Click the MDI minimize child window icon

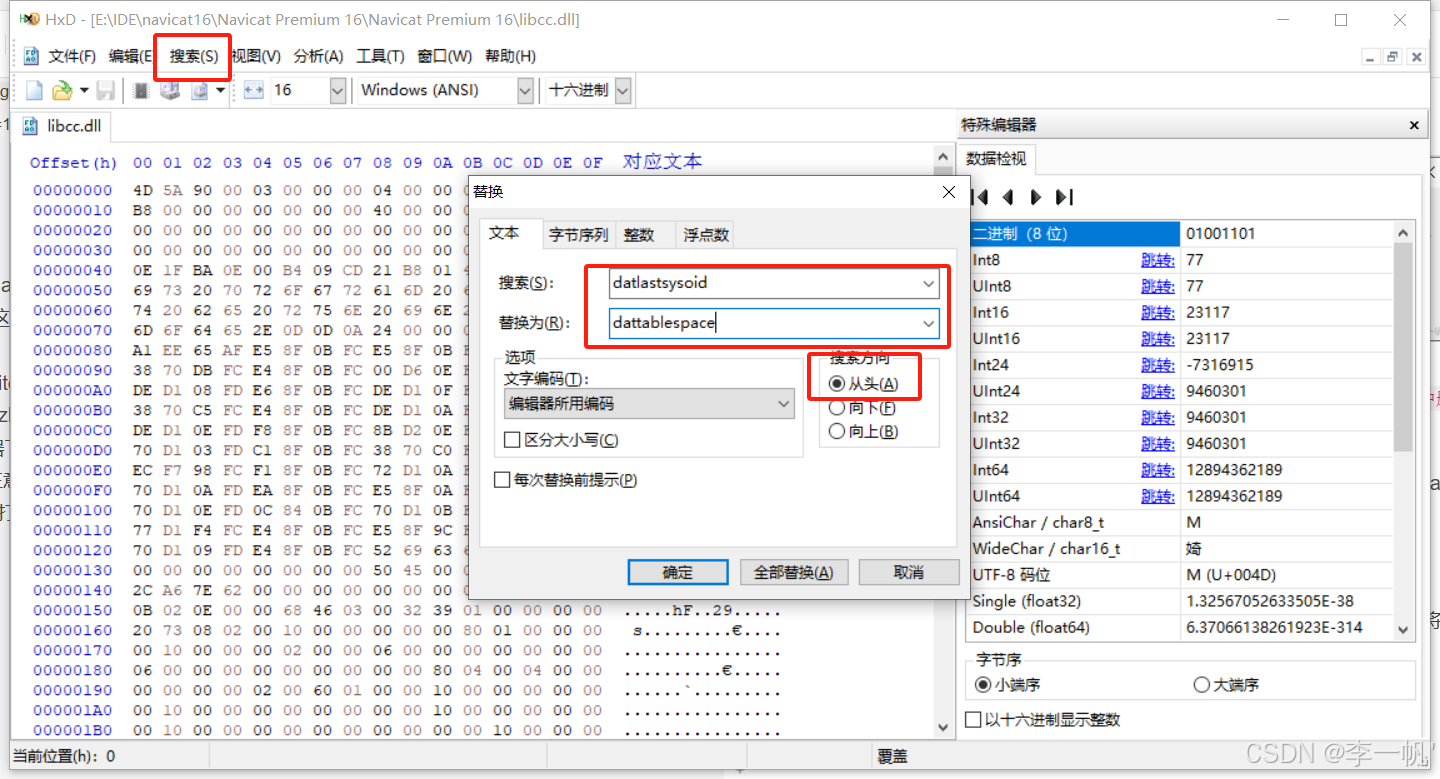pos(1371,57)
